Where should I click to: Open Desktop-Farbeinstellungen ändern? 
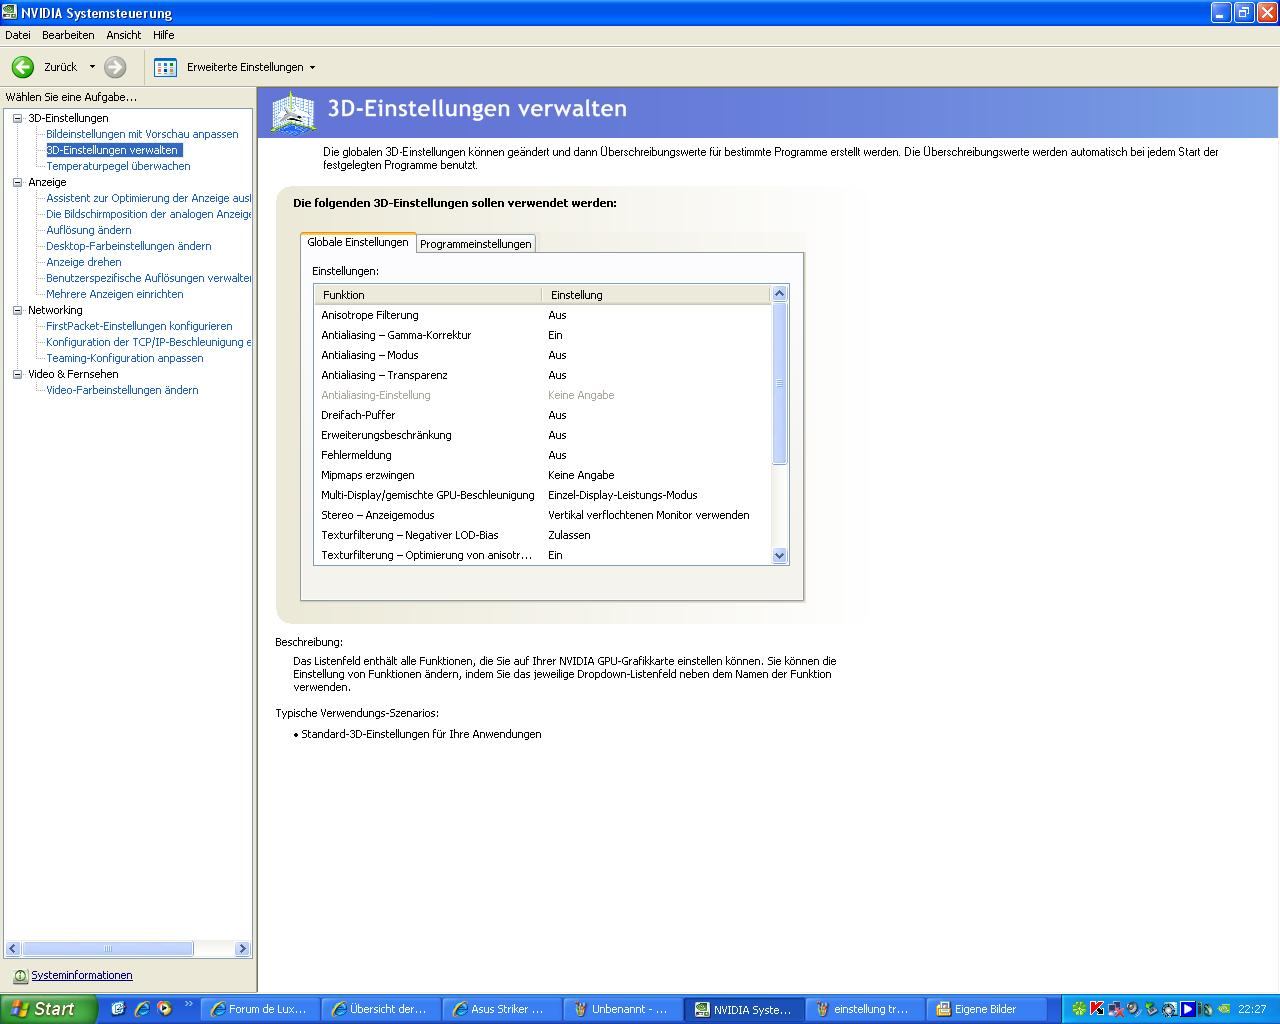[128, 246]
